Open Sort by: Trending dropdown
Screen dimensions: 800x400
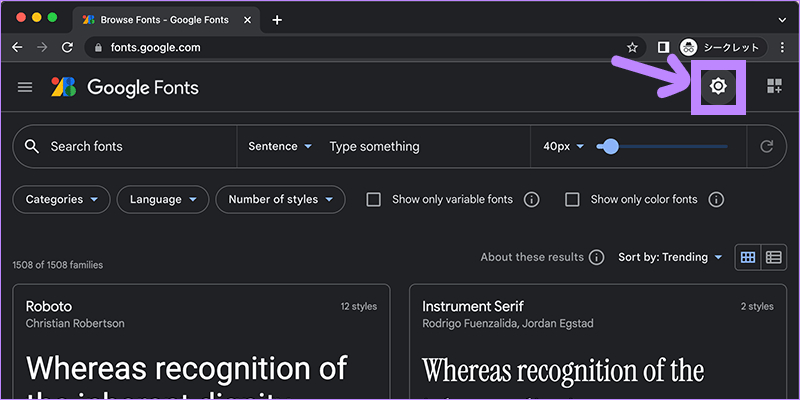point(670,257)
